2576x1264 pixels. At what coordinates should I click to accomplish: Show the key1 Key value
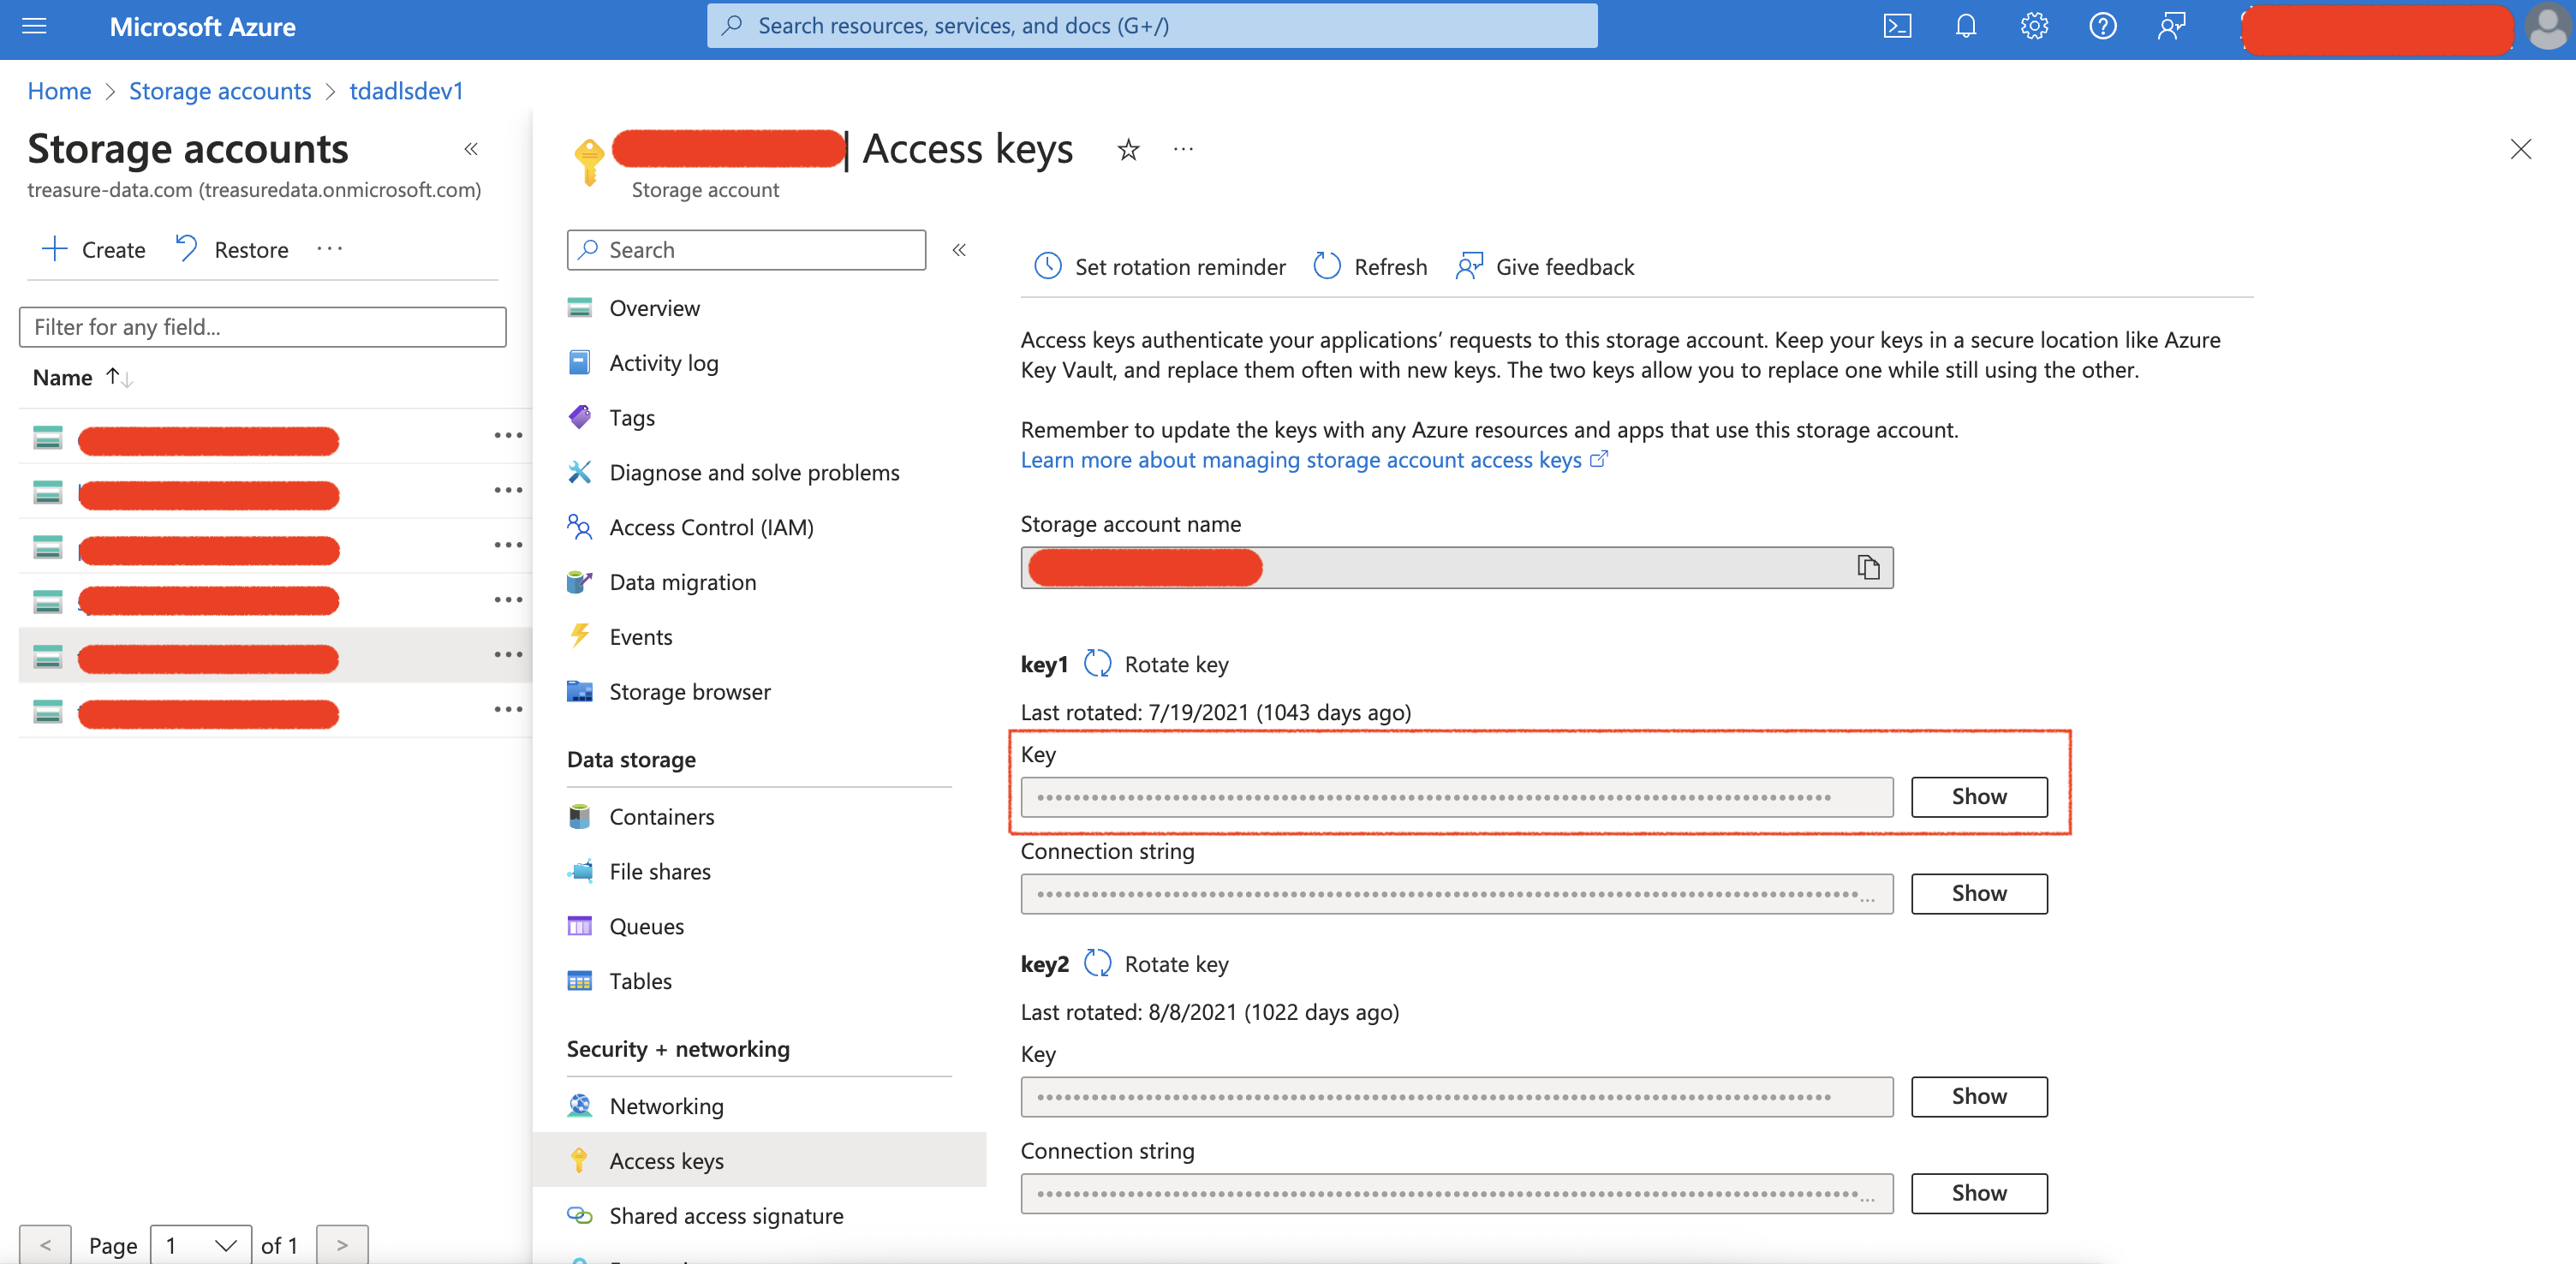click(x=1978, y=797)
